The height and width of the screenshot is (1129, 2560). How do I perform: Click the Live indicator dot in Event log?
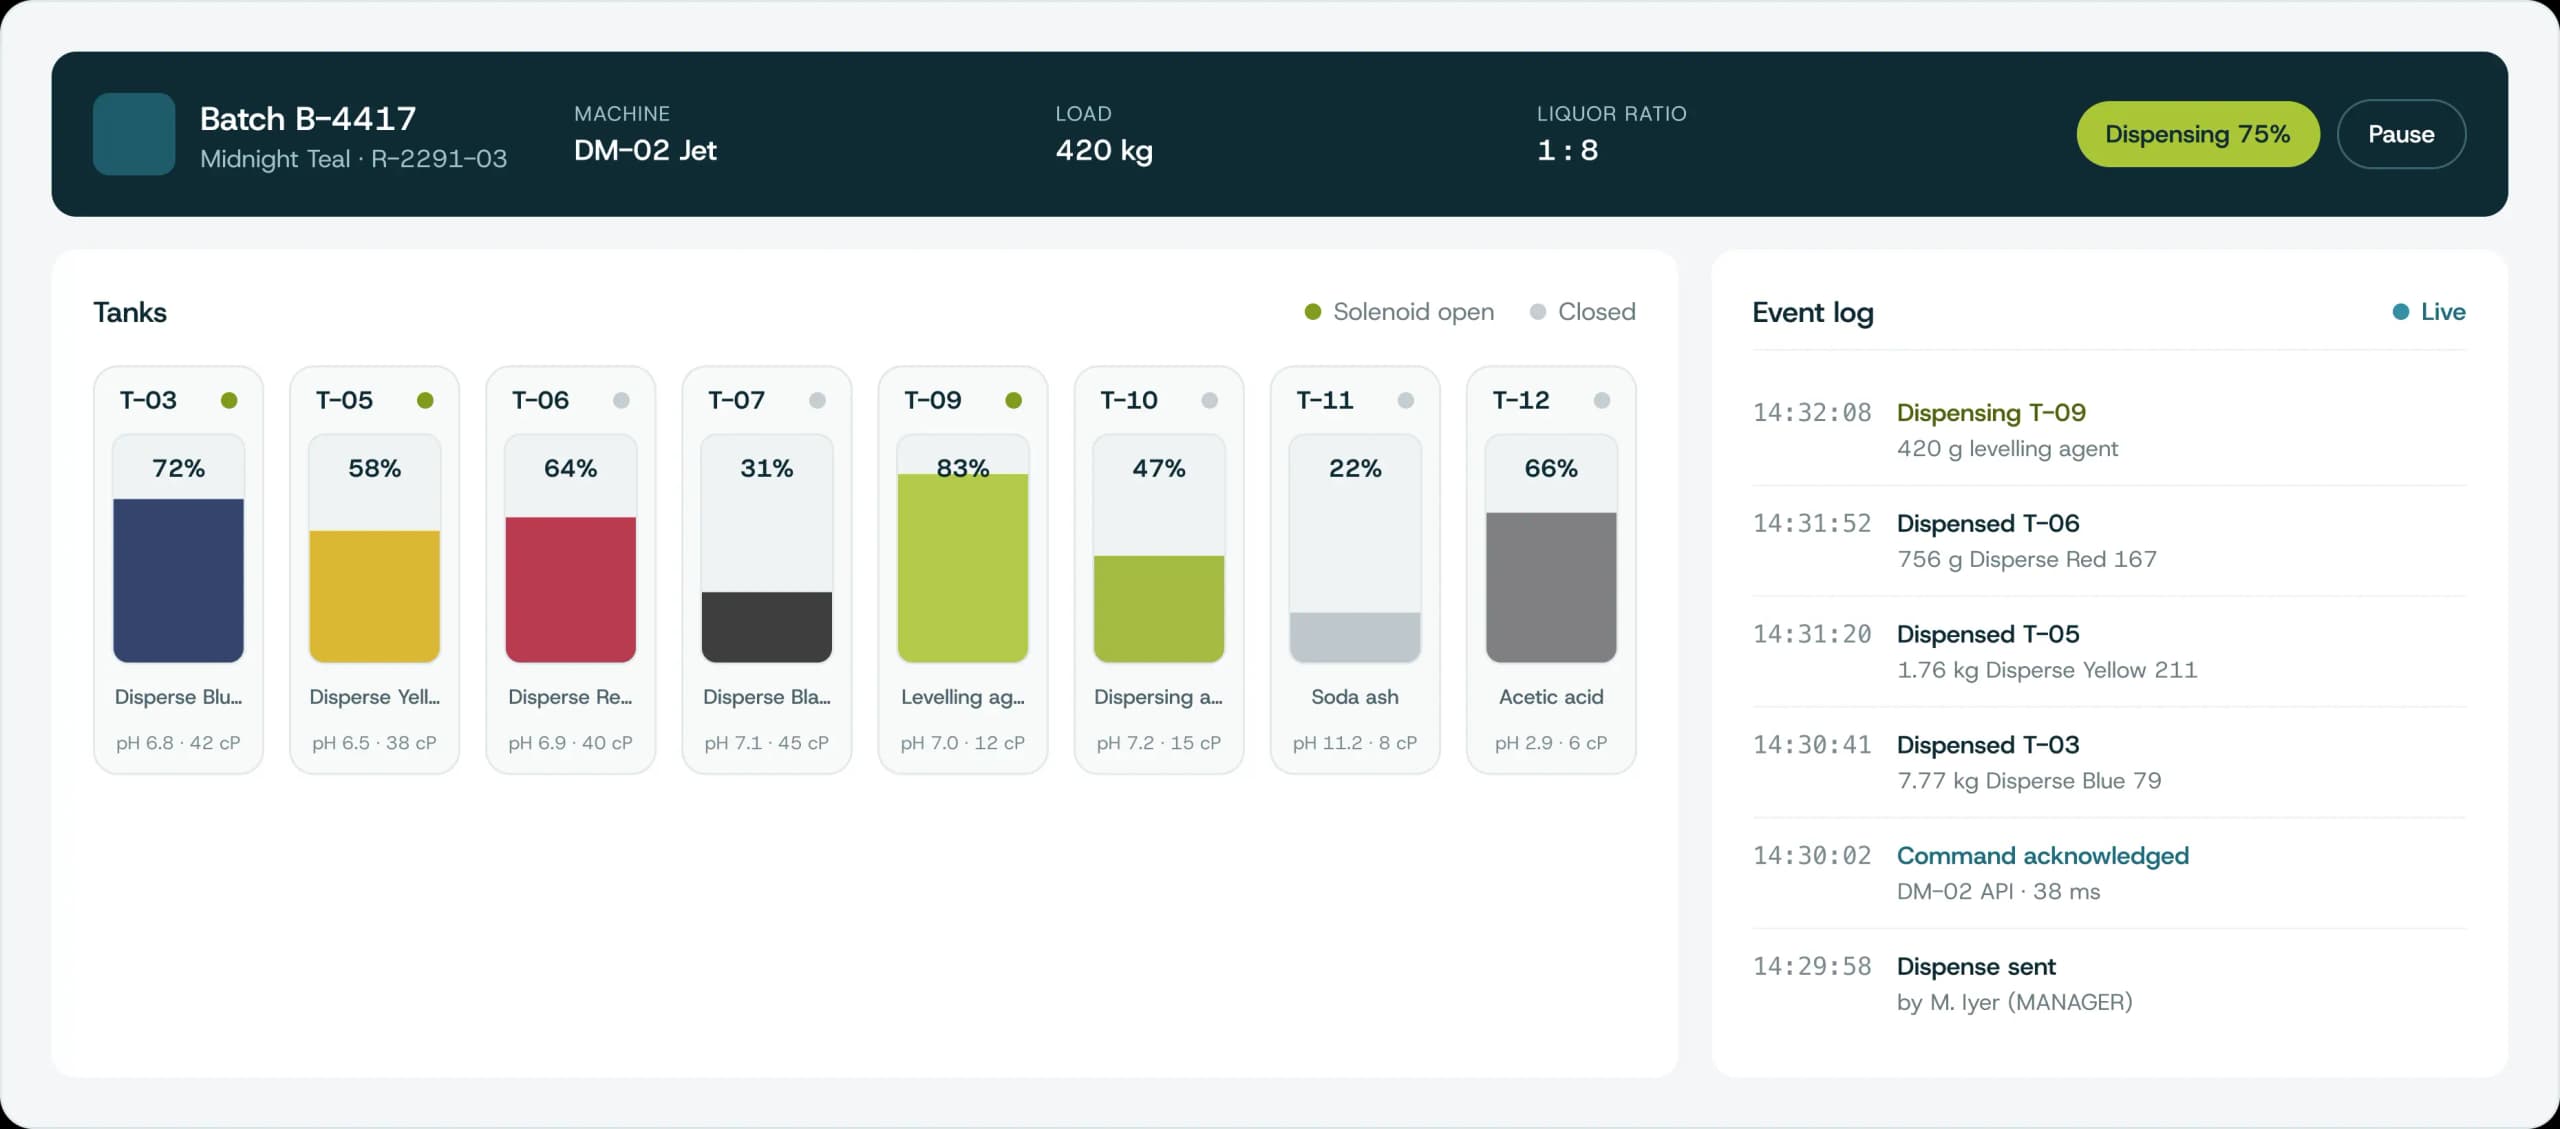click(2400, 312)
